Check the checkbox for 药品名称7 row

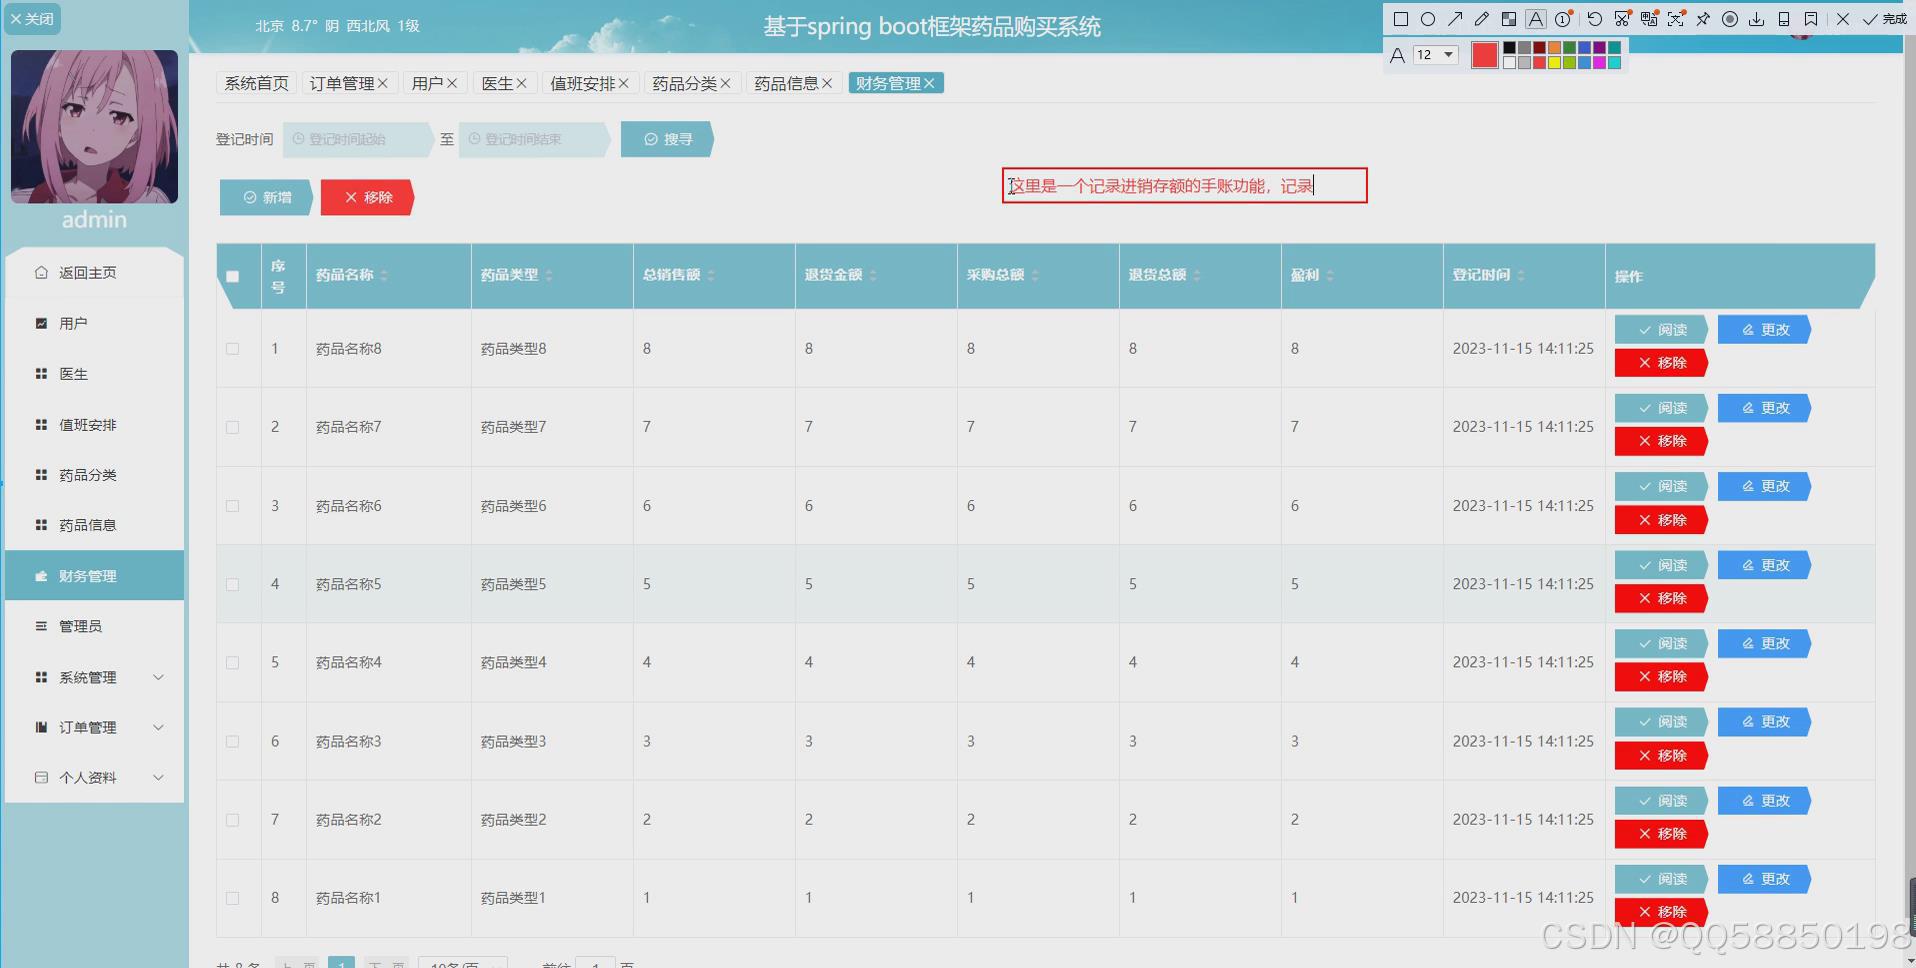point(233,427)
